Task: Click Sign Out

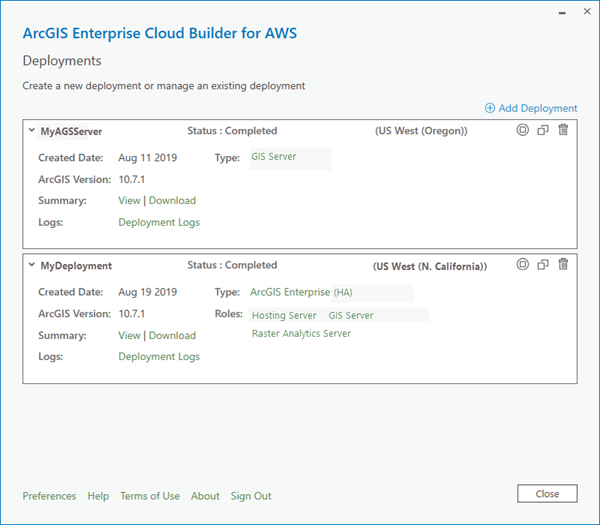Action: 251,496
